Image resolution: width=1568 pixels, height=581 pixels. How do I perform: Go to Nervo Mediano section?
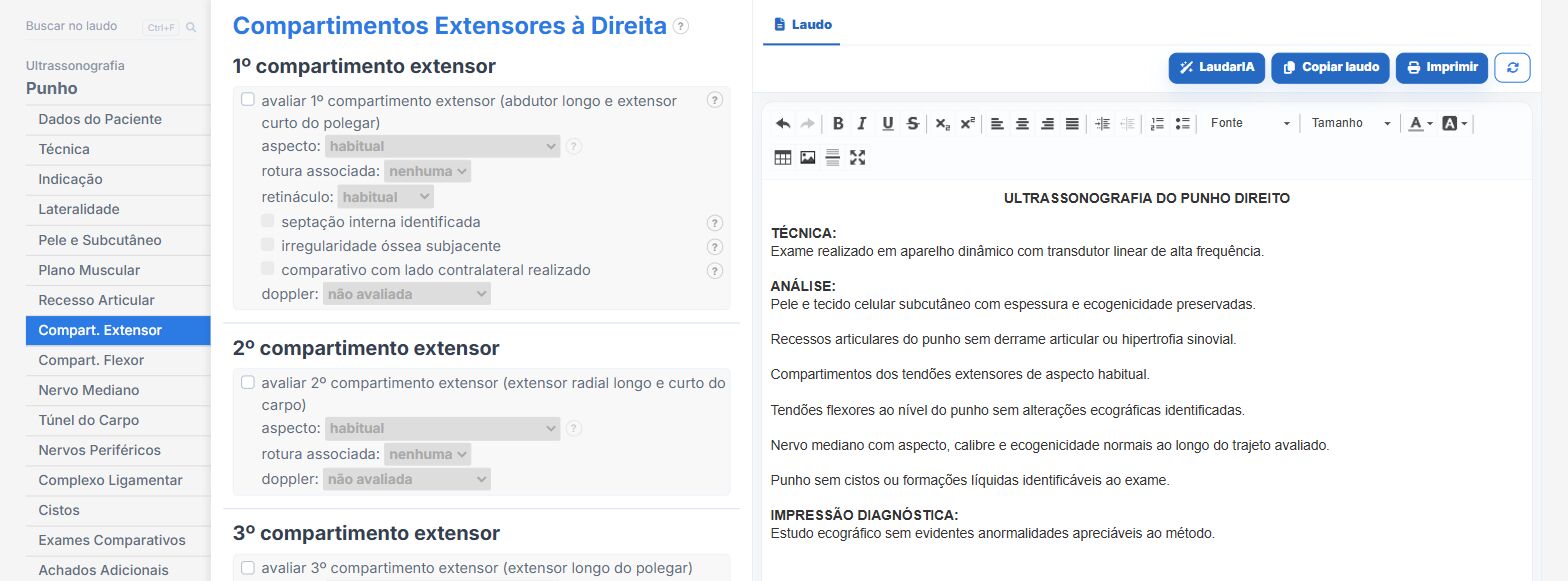pos(118,390)
